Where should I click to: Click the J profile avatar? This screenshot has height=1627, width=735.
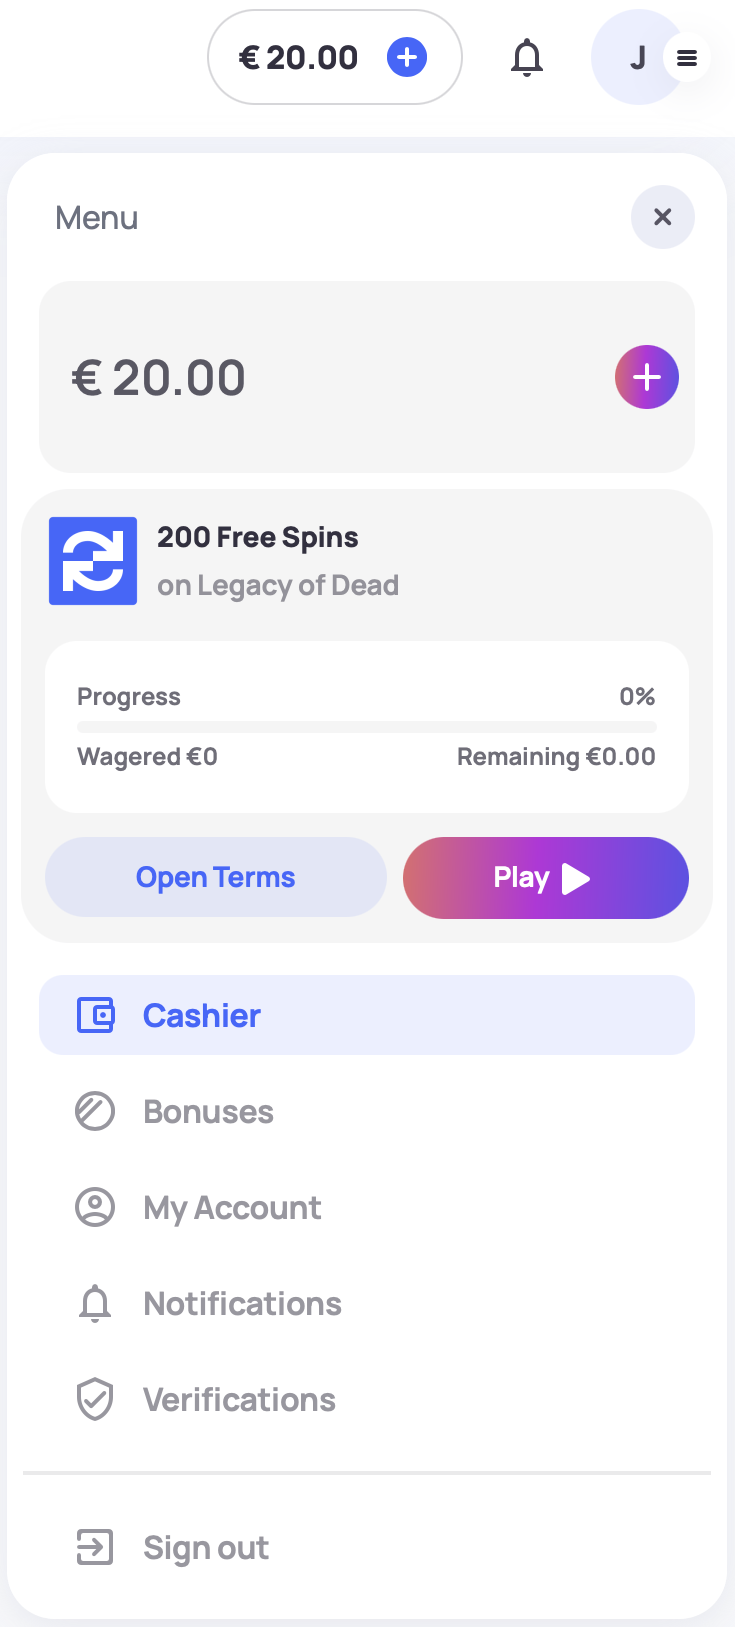pos(634,58)
